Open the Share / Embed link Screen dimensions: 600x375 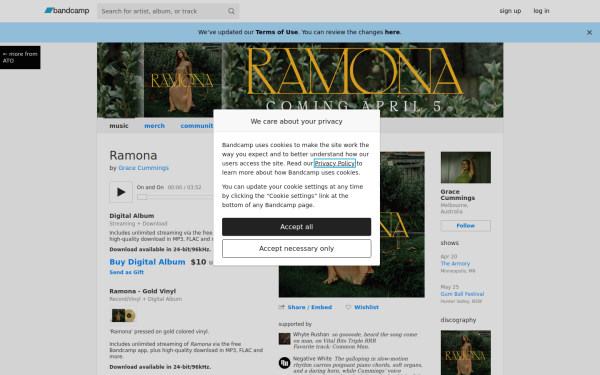point(310,307)
